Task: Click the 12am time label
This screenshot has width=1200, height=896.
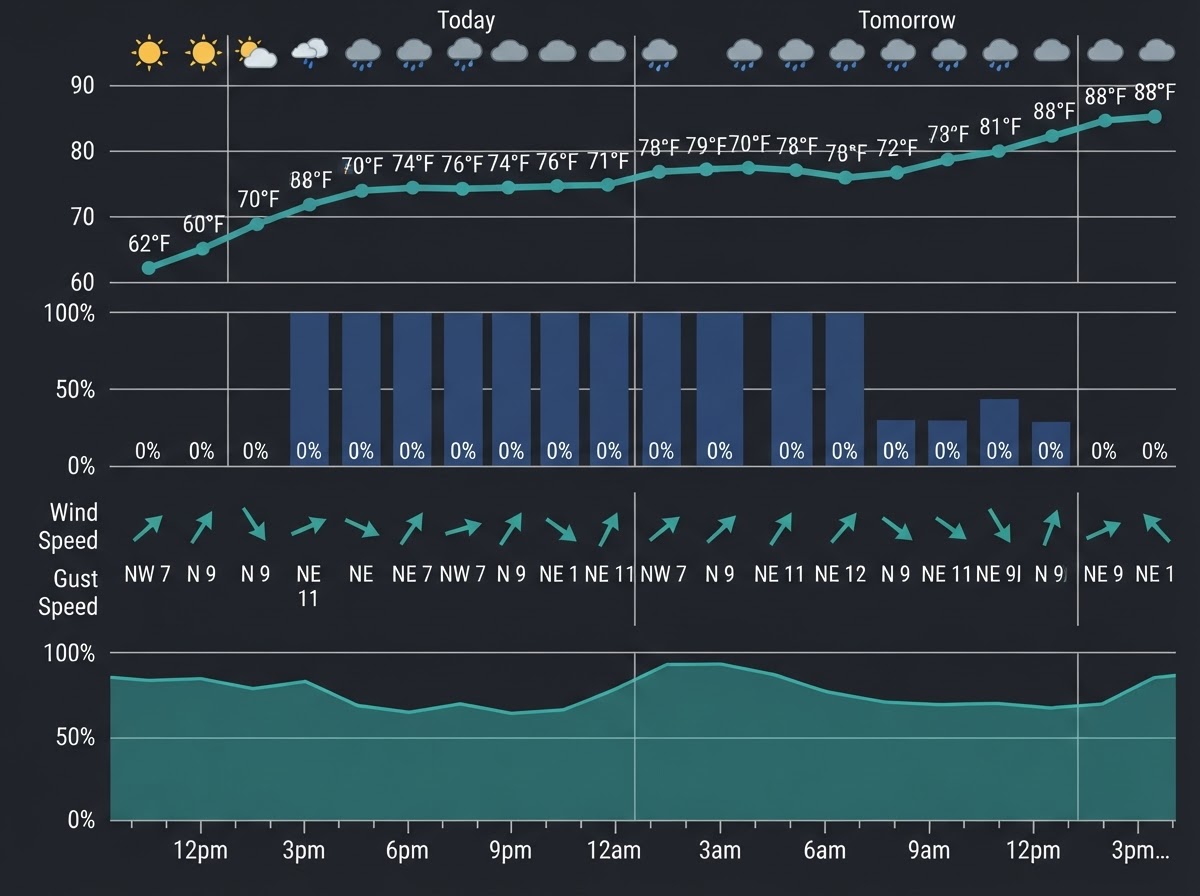Action: [x=614, y=852]
